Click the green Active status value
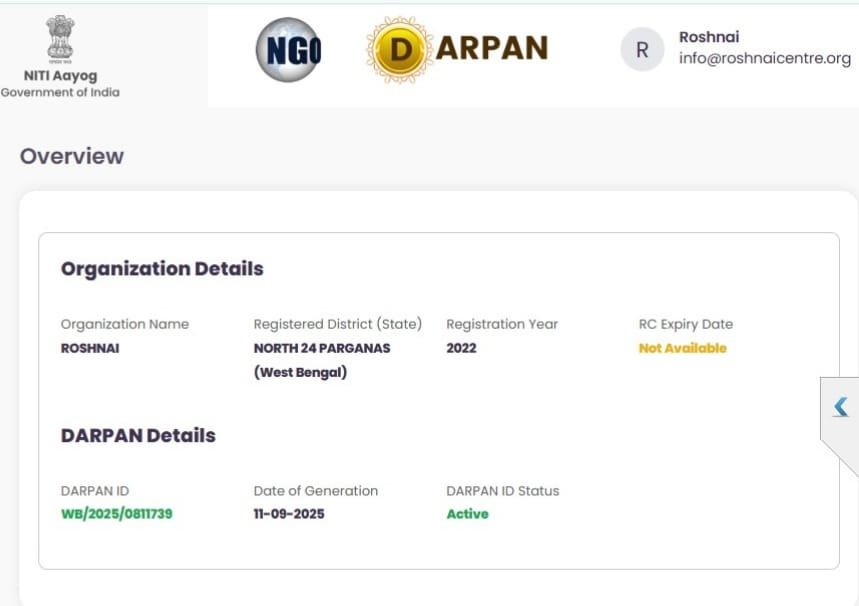The image size is (859, 606). tap(467, 514)
